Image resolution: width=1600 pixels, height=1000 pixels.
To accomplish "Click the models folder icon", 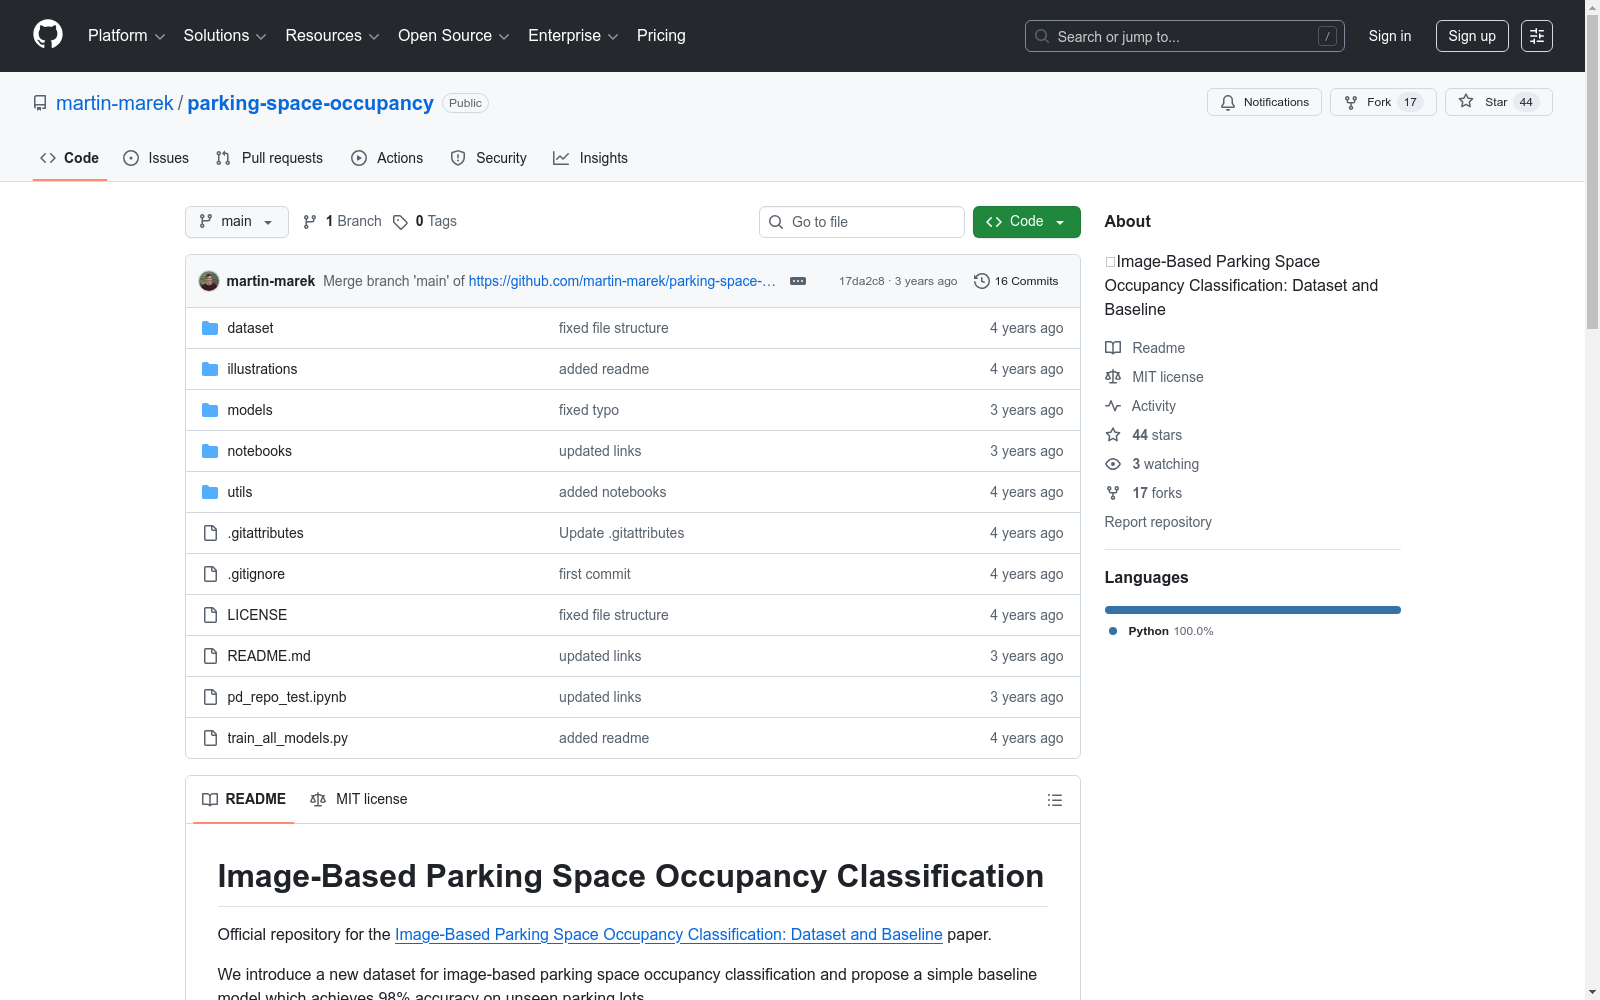I will click(210, 410).
